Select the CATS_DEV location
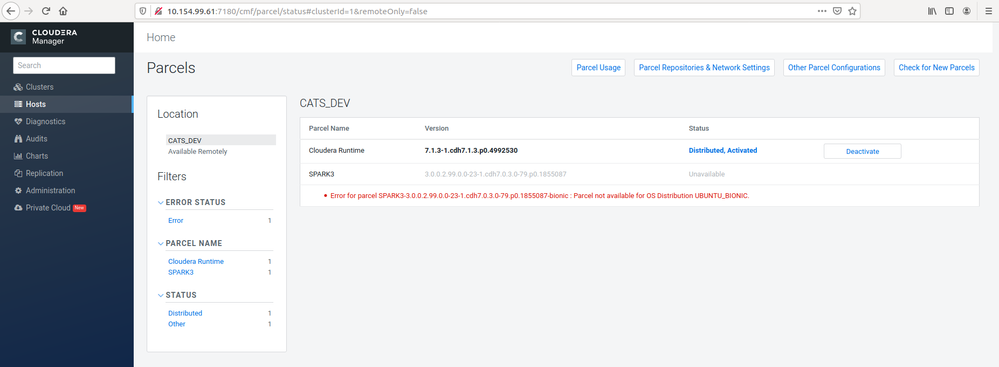Screen dimensions: 999x367 click(220, 140)
